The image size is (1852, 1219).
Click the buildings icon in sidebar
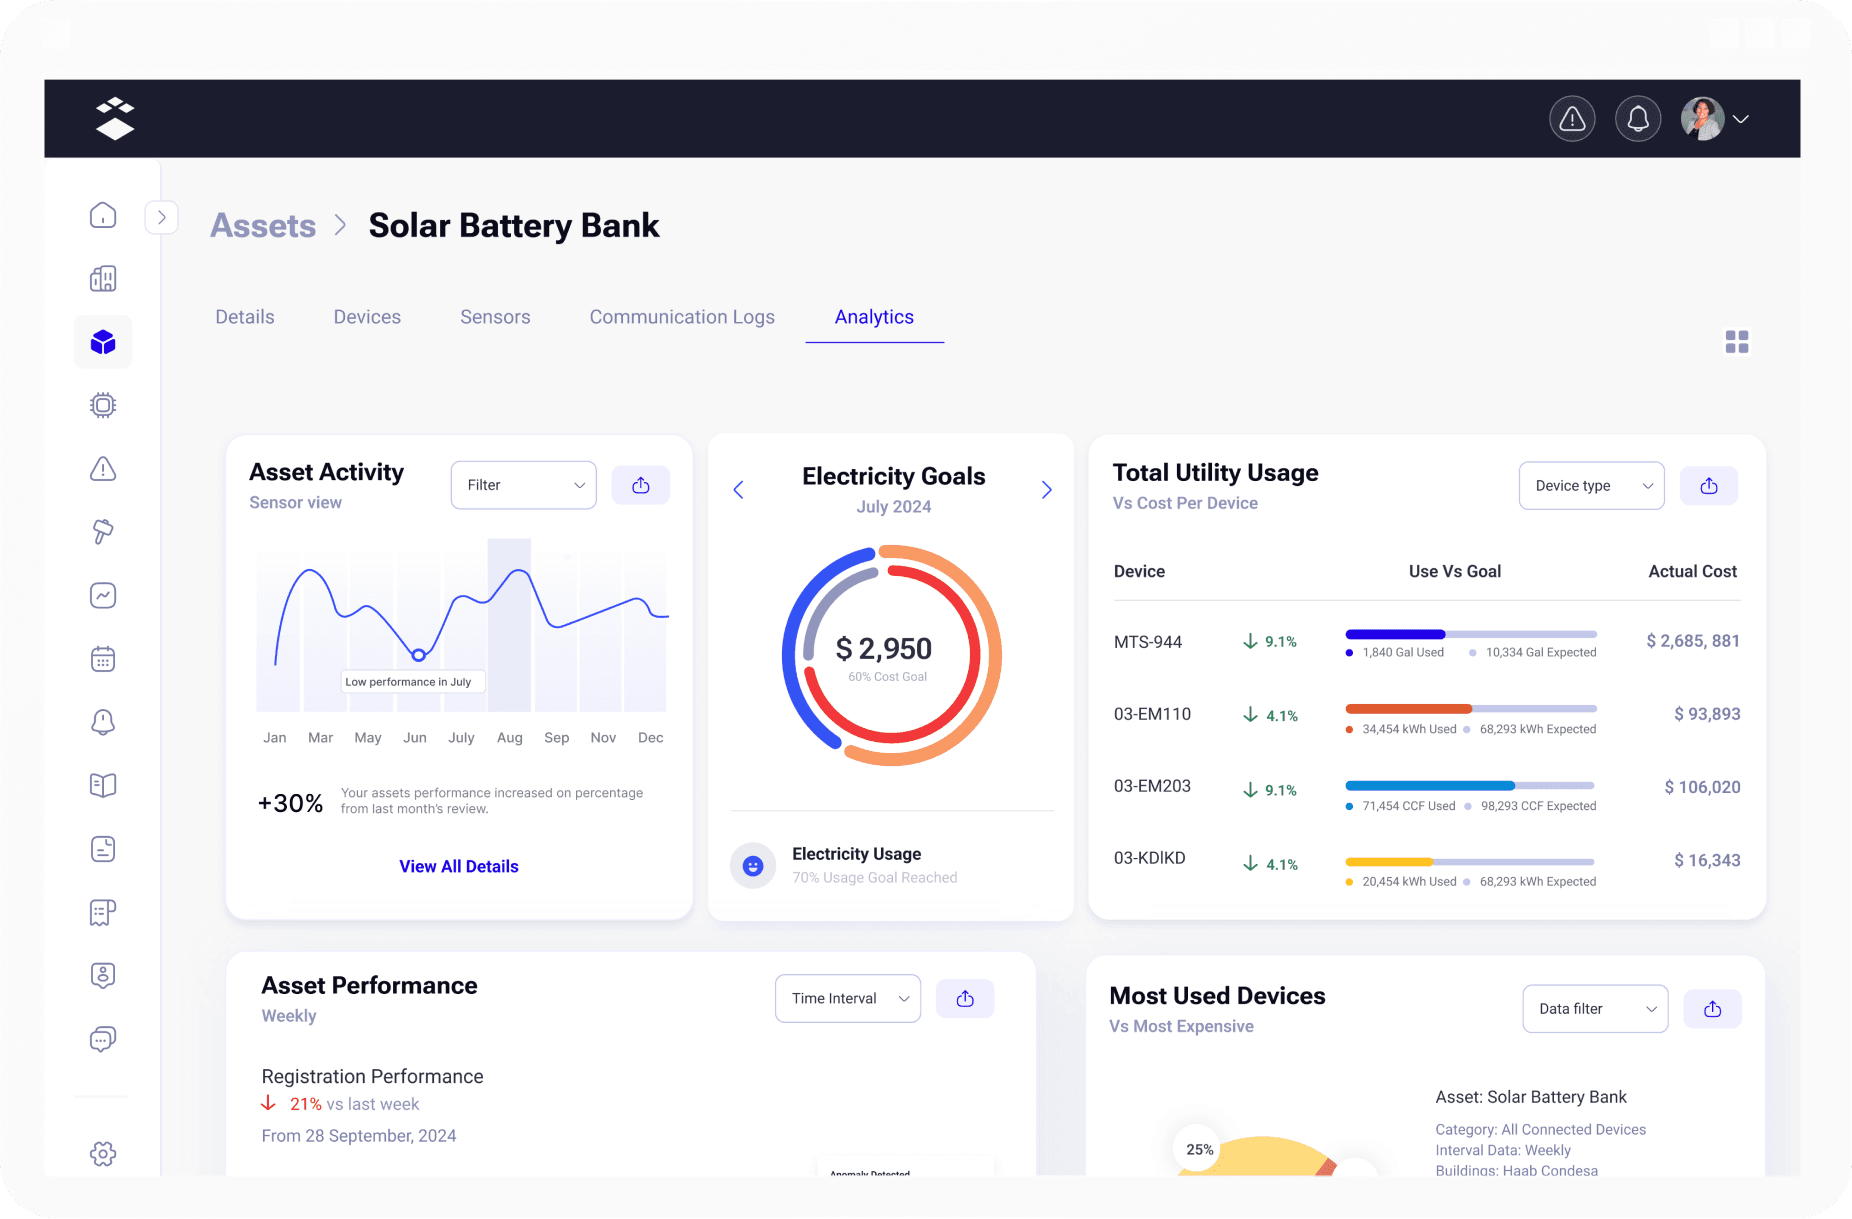pyautogui.click(x=103, y=279)
